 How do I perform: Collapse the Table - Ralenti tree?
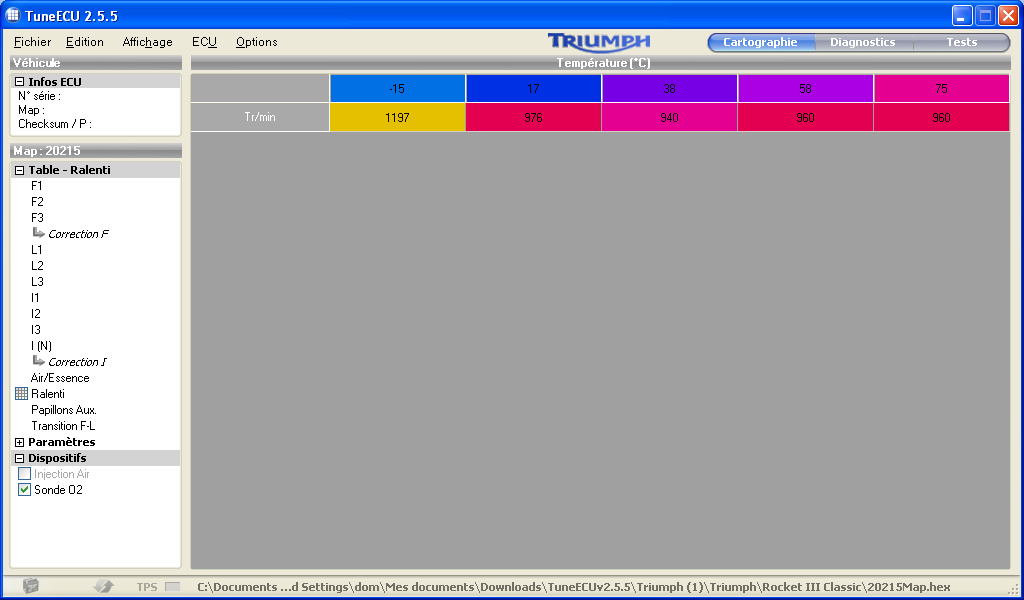coord(20,170)
